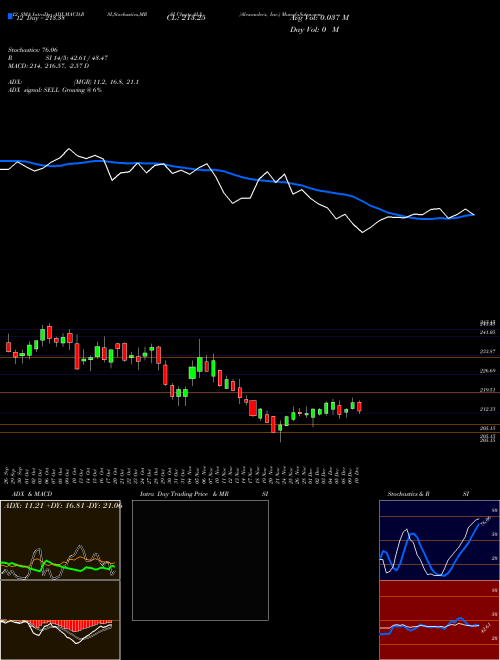The image size is (500, 660).
Task: Click the blue Stochastics chart panel
Action: pyautogui.click(x=439, y=540)
